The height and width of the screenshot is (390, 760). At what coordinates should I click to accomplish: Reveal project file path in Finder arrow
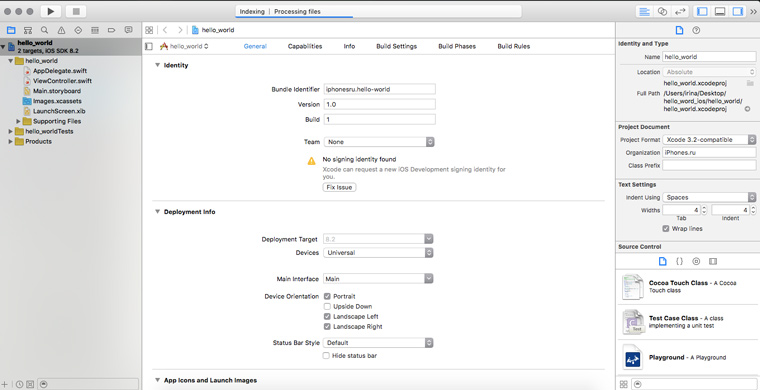747,109
